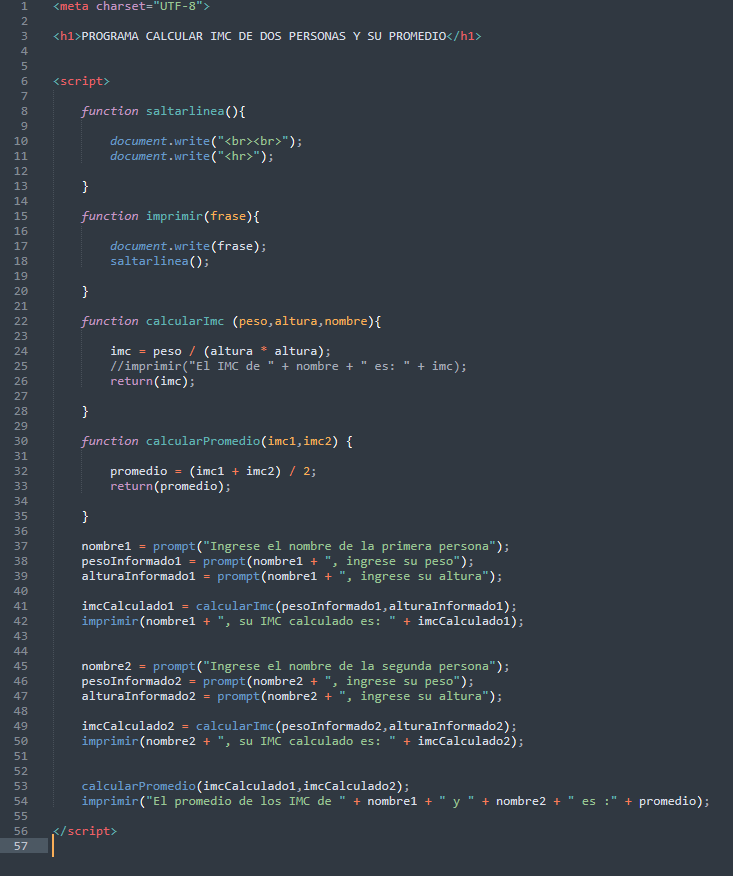Select line number 54 in the gutter
The width and height of the screenshot is (733, 876).
pyautogui.click(x=21, y=802)
